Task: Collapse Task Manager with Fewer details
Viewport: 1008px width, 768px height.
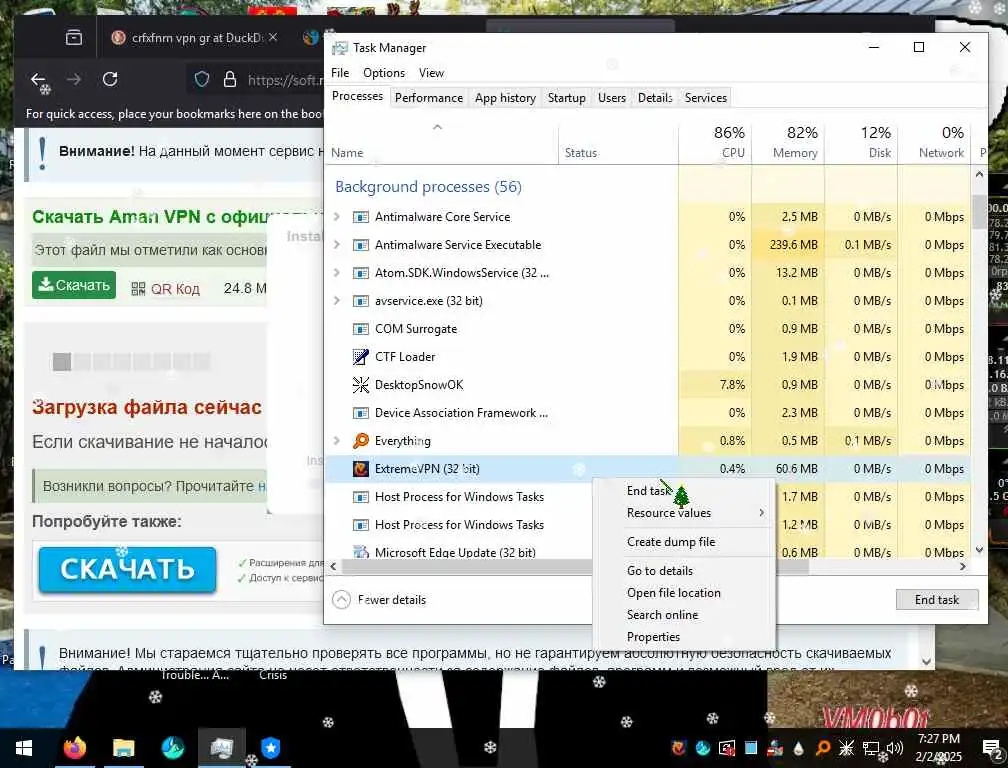Action: click(379, 600)
